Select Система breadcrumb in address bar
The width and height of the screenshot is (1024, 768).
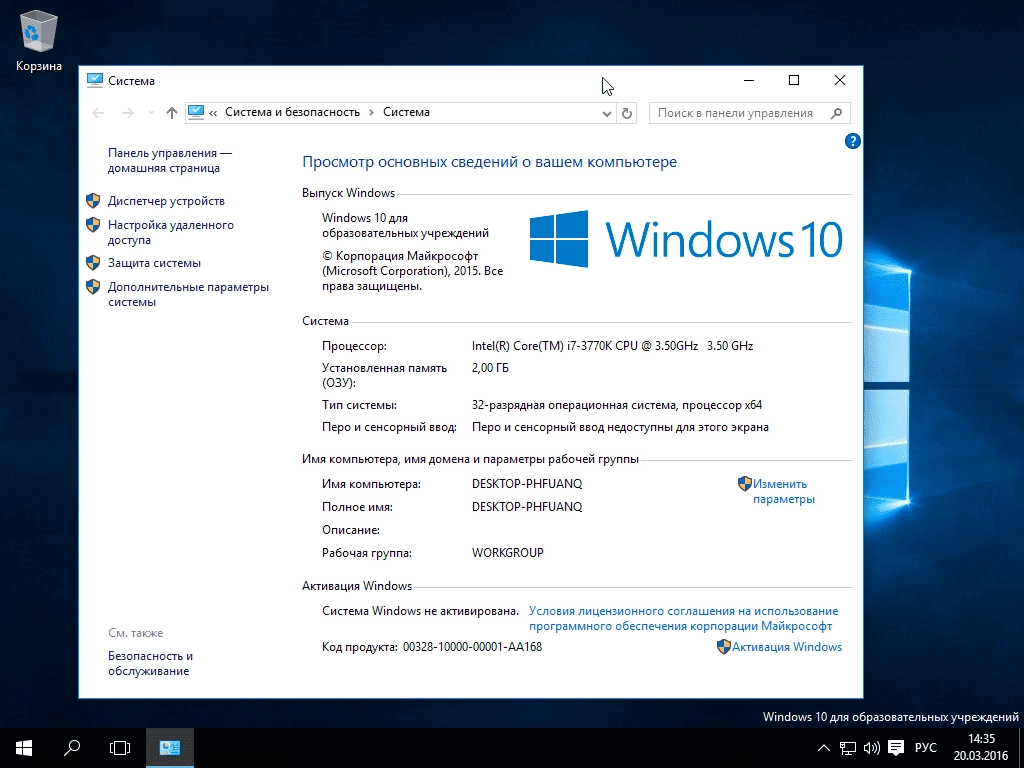406,112
